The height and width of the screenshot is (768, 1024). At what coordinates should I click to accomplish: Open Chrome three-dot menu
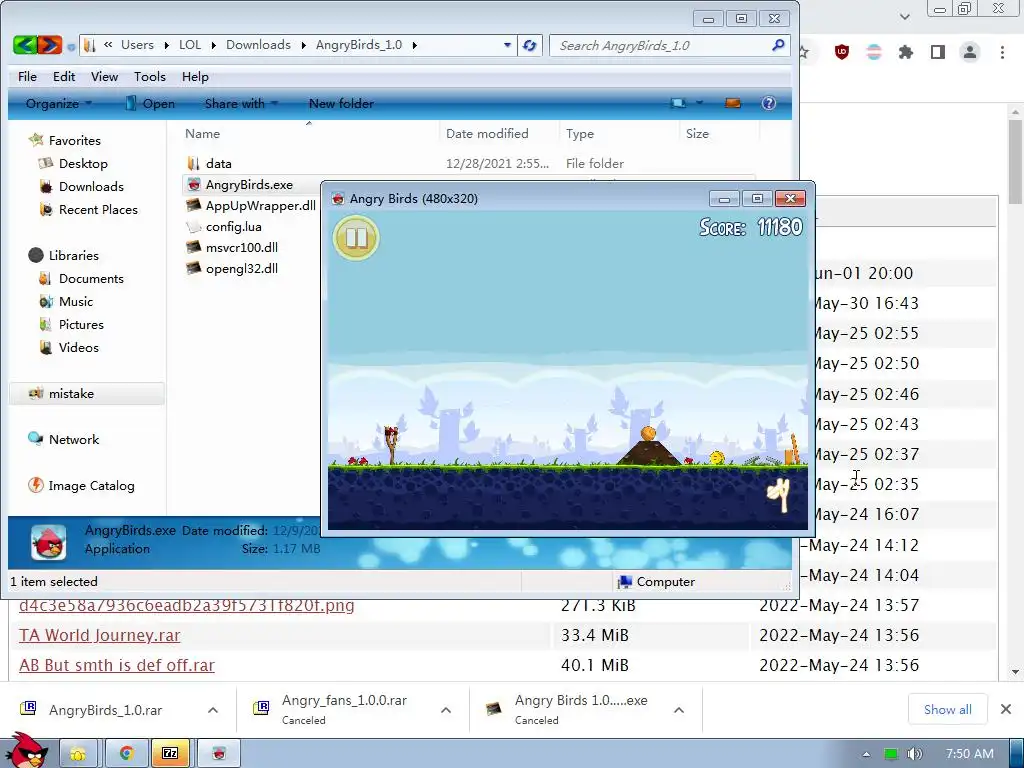1002,52
